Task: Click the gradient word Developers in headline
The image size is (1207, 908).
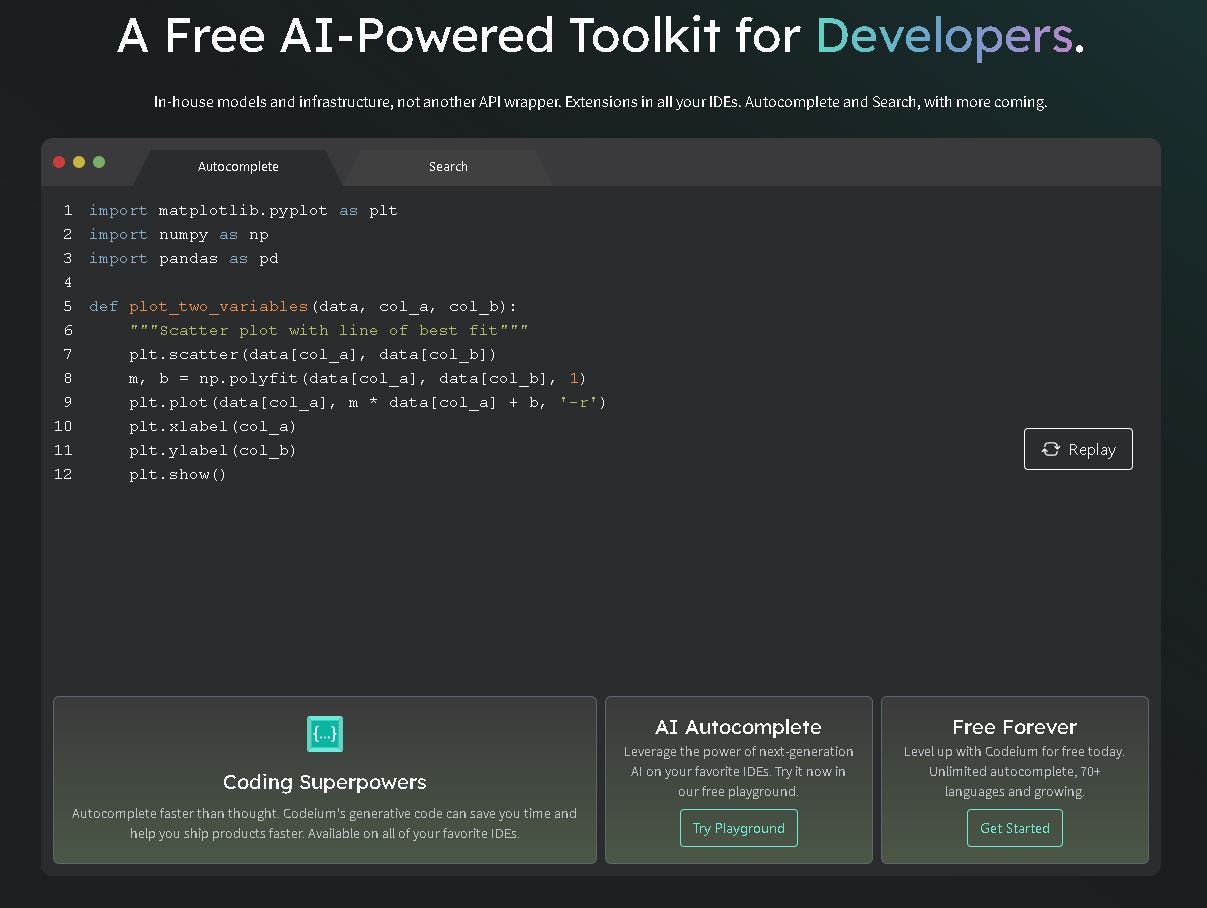Action: [x=944, y=36]
